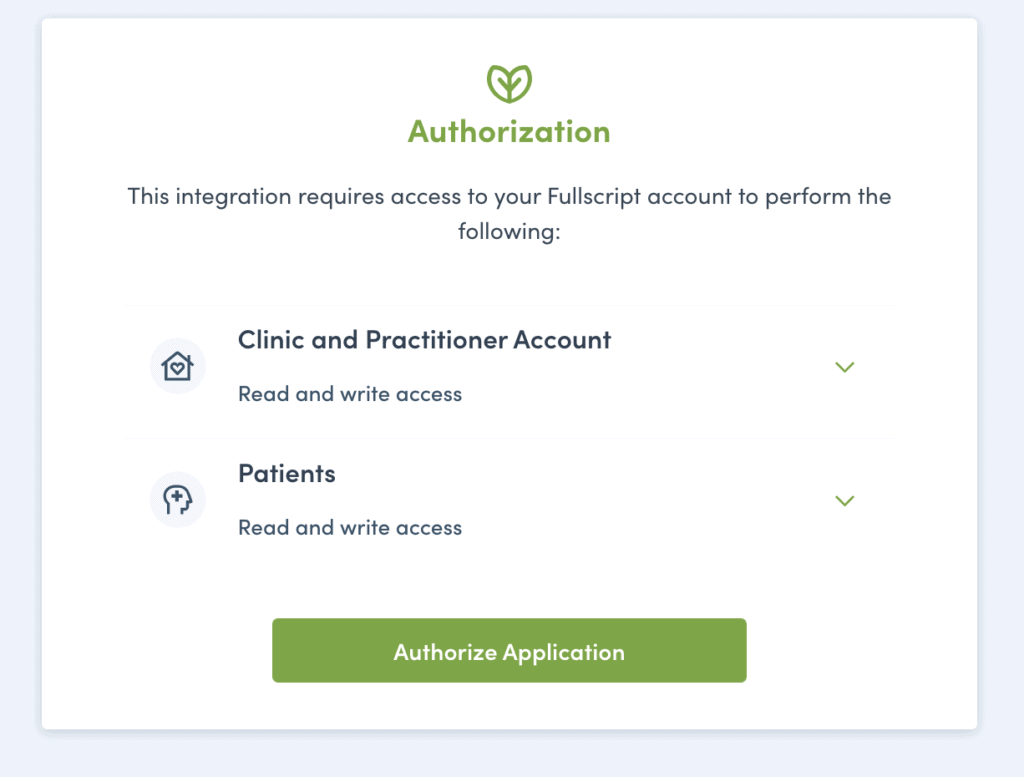Screen dimensions: 1024x777
Task: Click the patient head icon
Action: [178, 500]
